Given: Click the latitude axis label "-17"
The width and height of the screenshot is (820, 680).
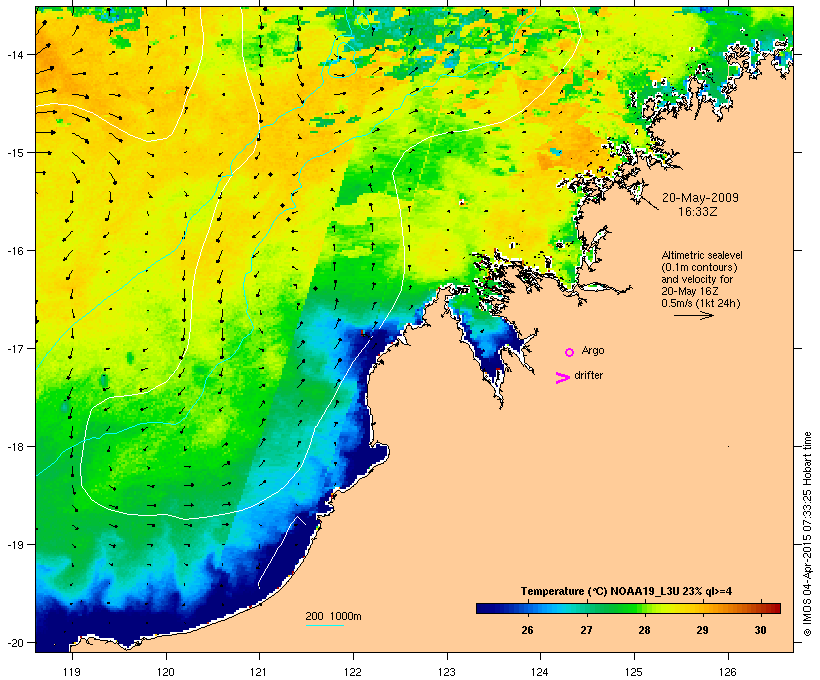Looking at the screenshot, I should click(14, 348).
